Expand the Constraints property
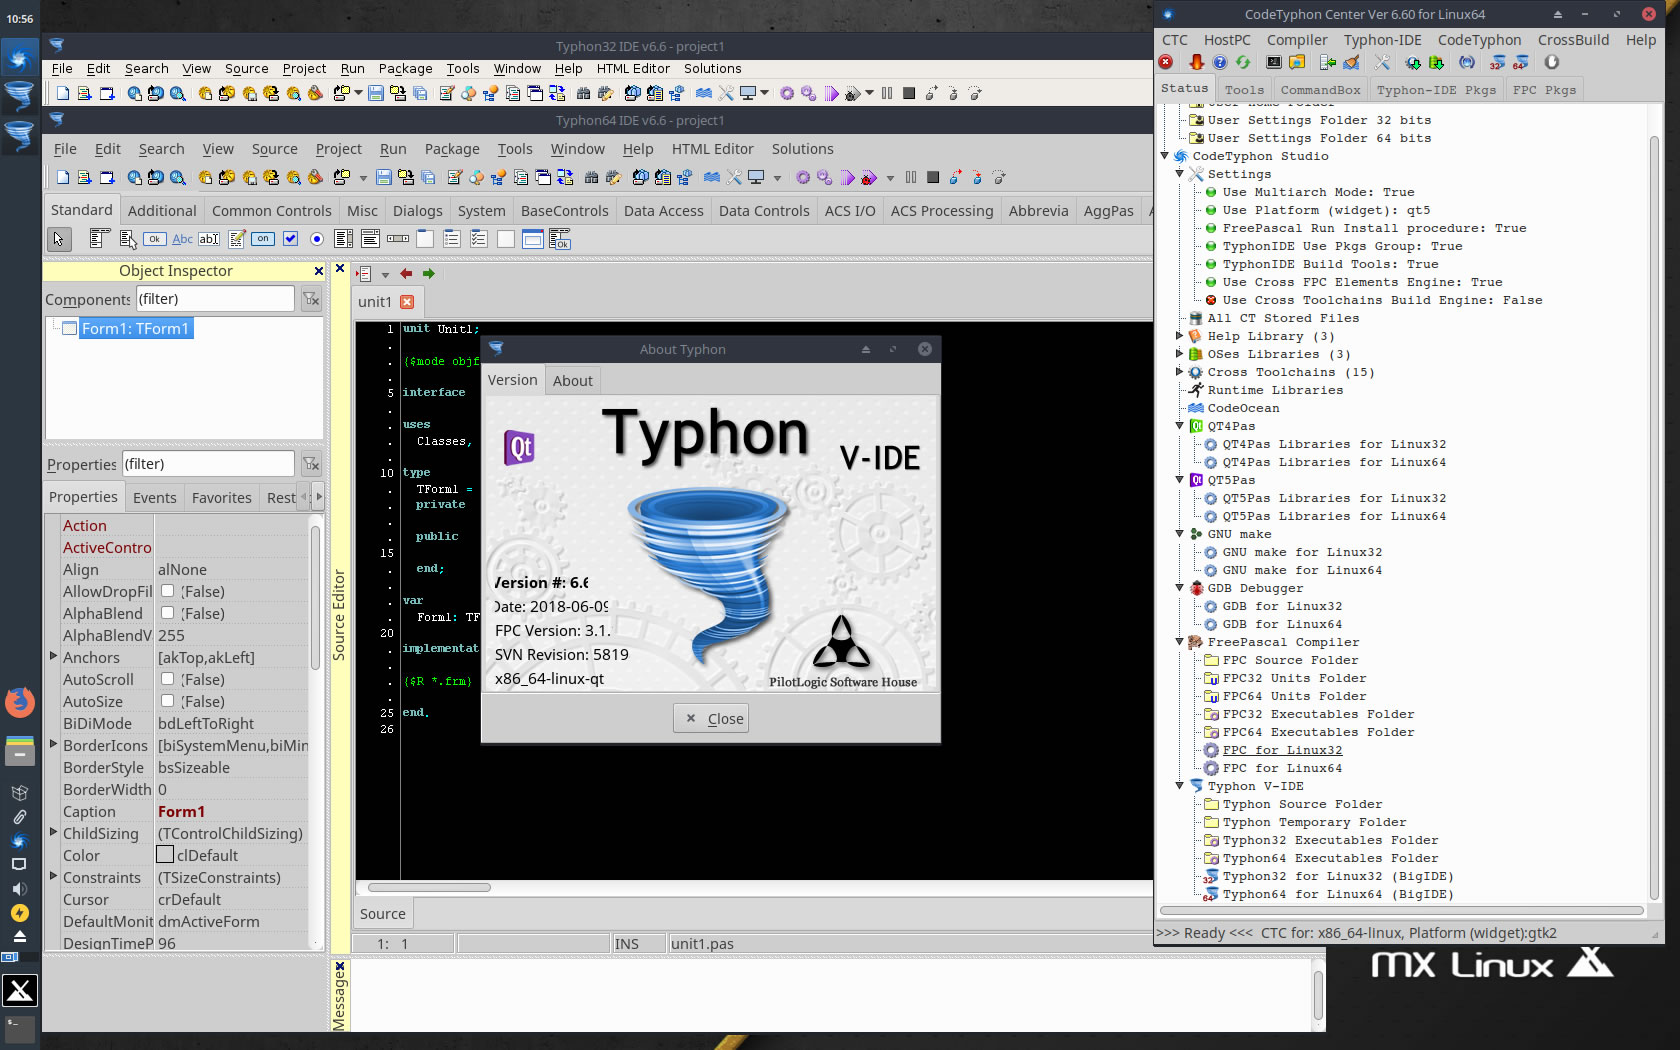The image size is (1680, 1050). (x=53, y=876)
